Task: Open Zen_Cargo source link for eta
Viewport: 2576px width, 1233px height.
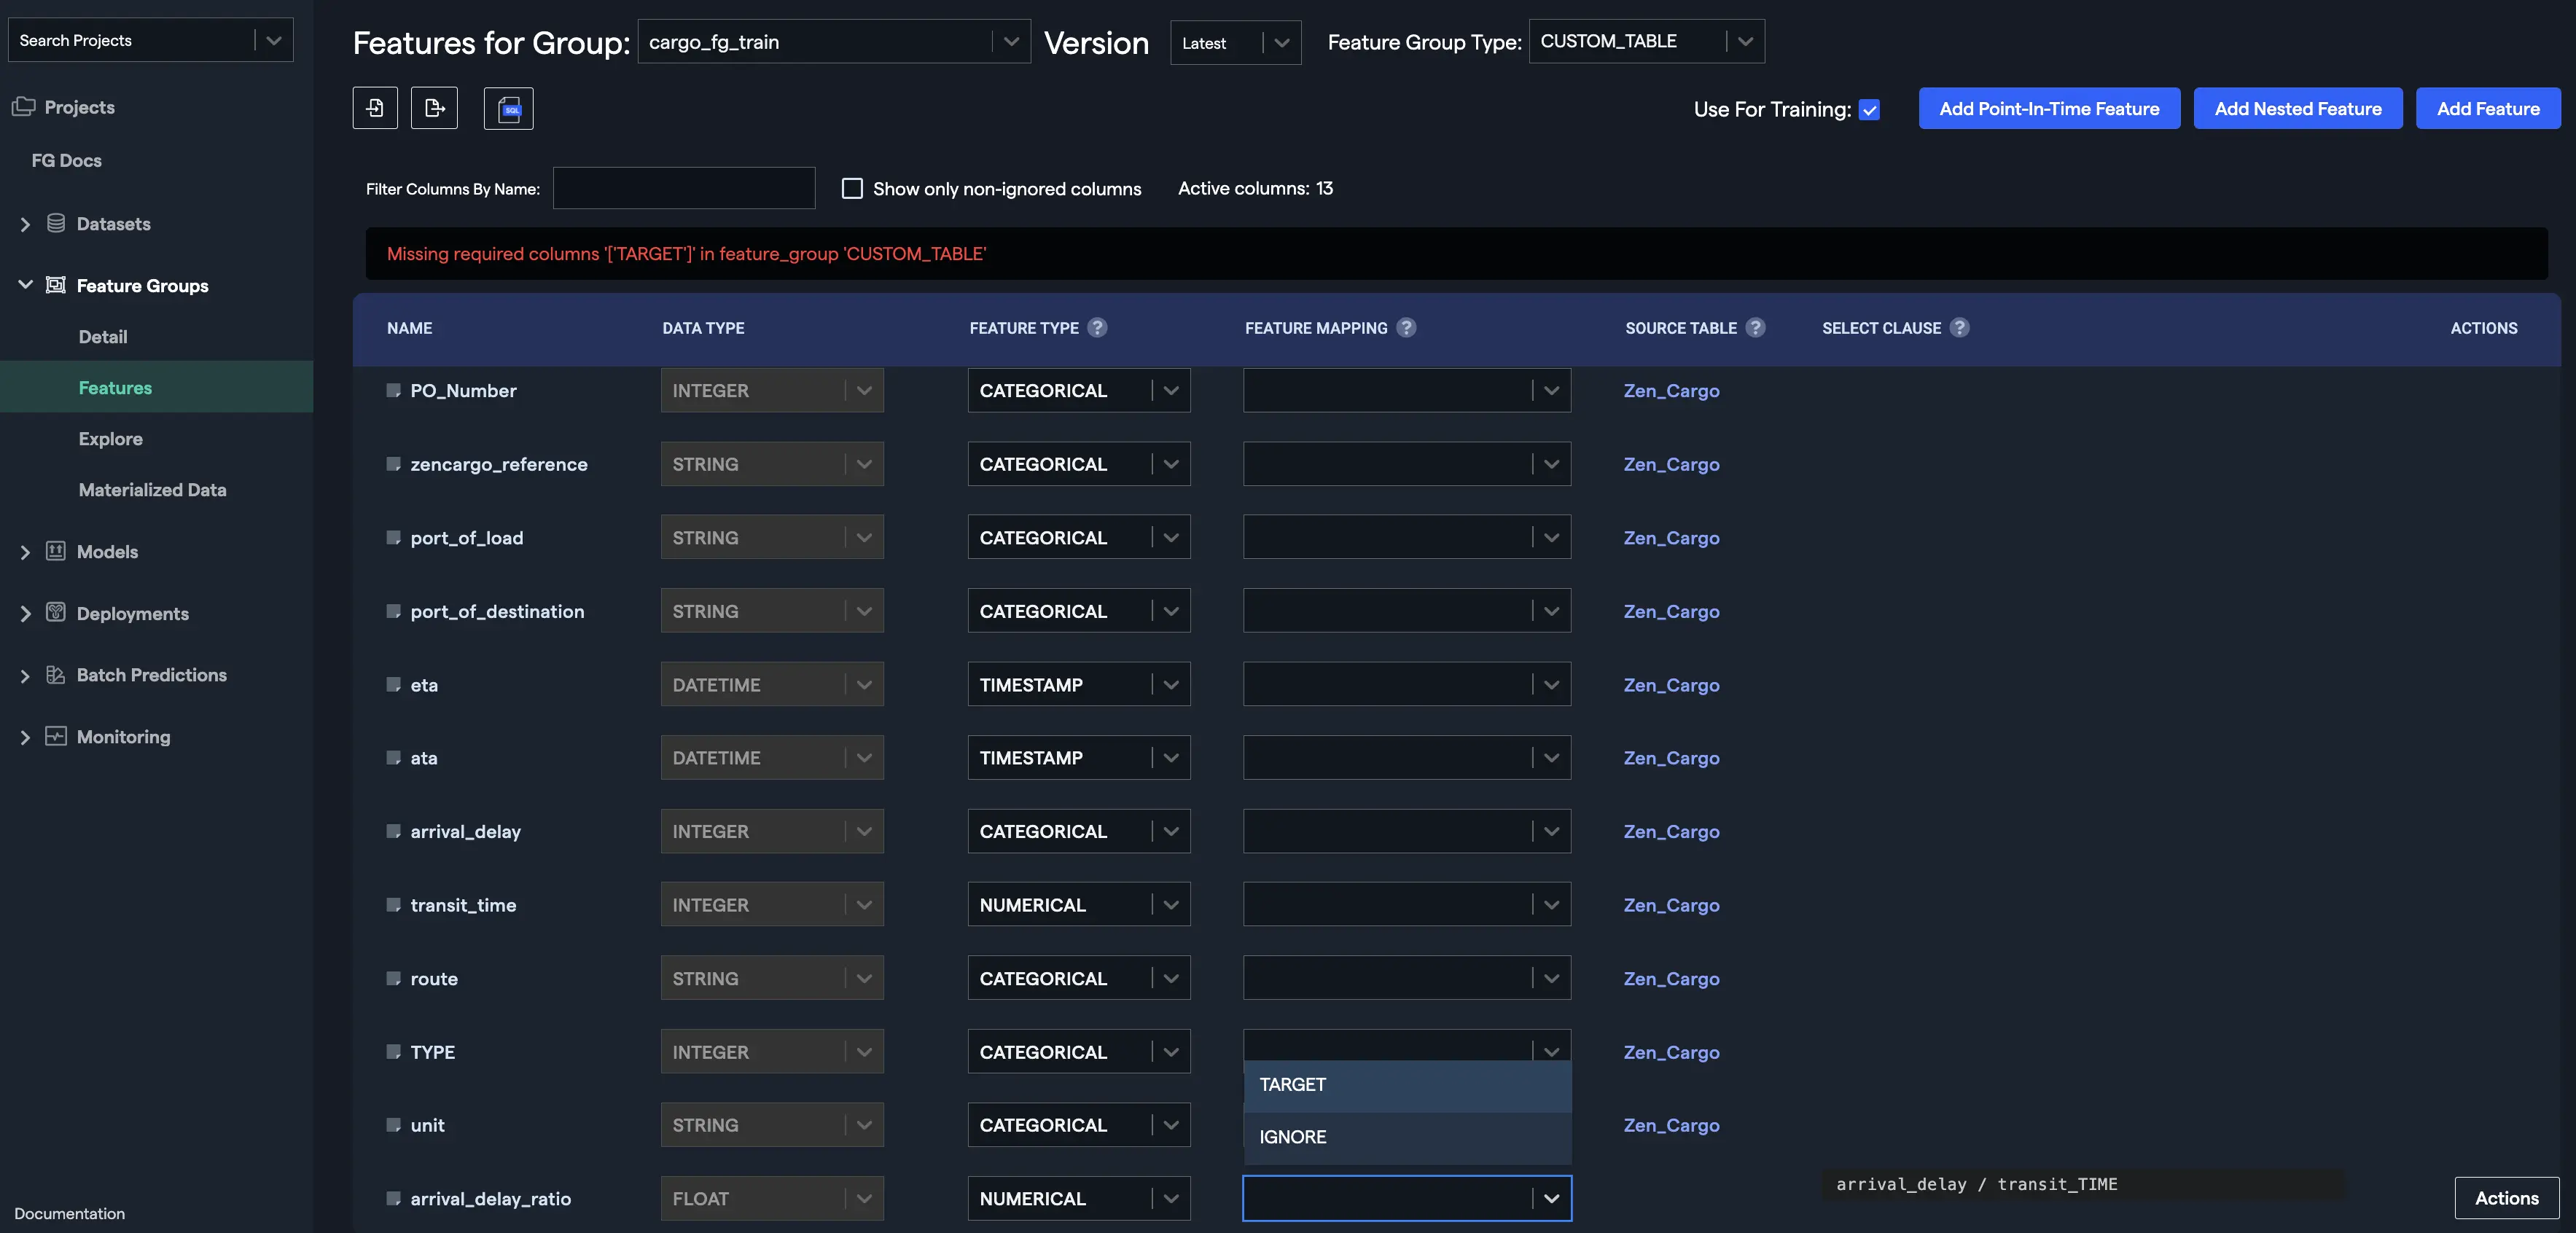Action: [1671, 685]
